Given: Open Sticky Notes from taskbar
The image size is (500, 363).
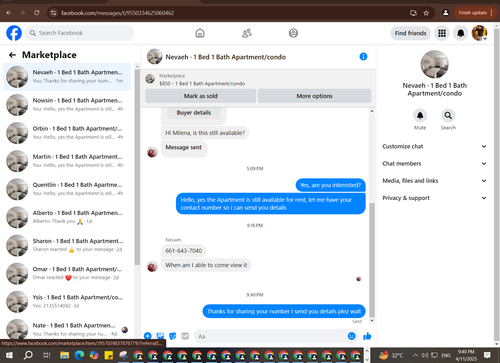Looking at the screenshot, I should click(109, 355).
